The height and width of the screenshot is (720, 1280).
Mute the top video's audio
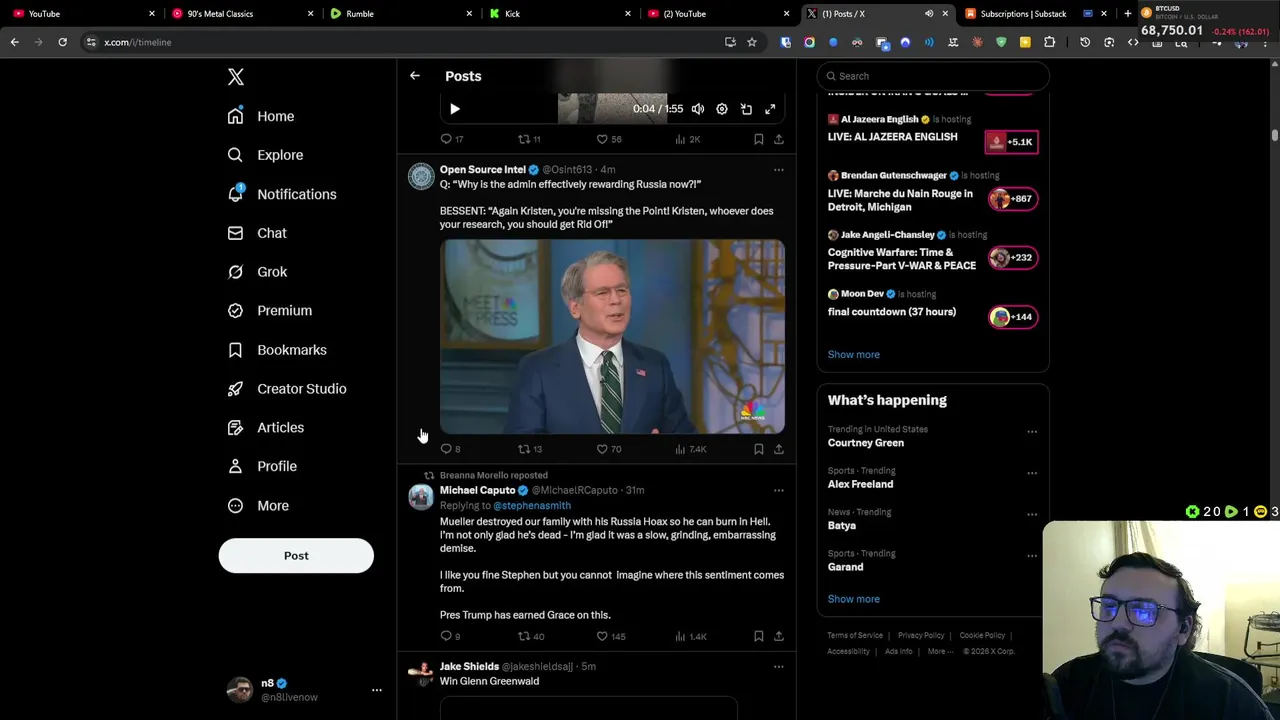coord(698,109)
